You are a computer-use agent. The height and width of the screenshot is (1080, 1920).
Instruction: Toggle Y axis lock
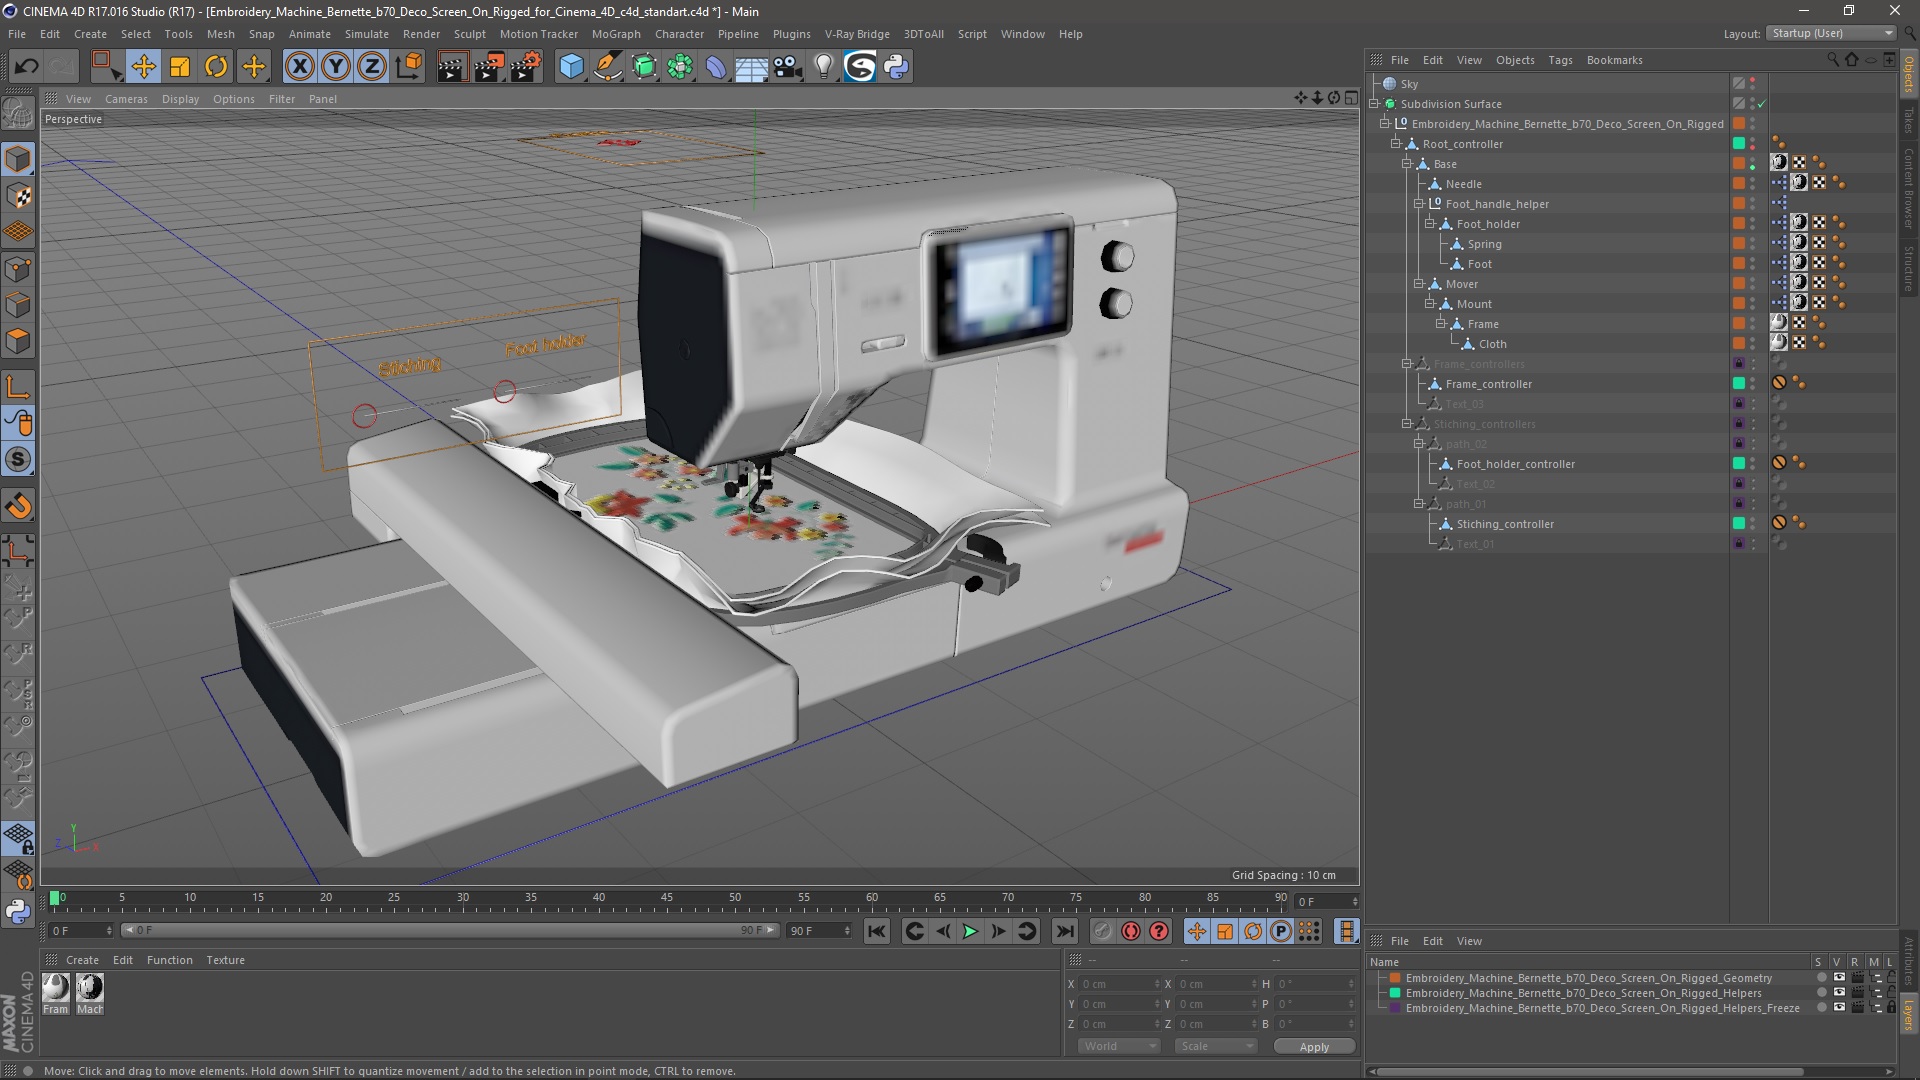336,67
